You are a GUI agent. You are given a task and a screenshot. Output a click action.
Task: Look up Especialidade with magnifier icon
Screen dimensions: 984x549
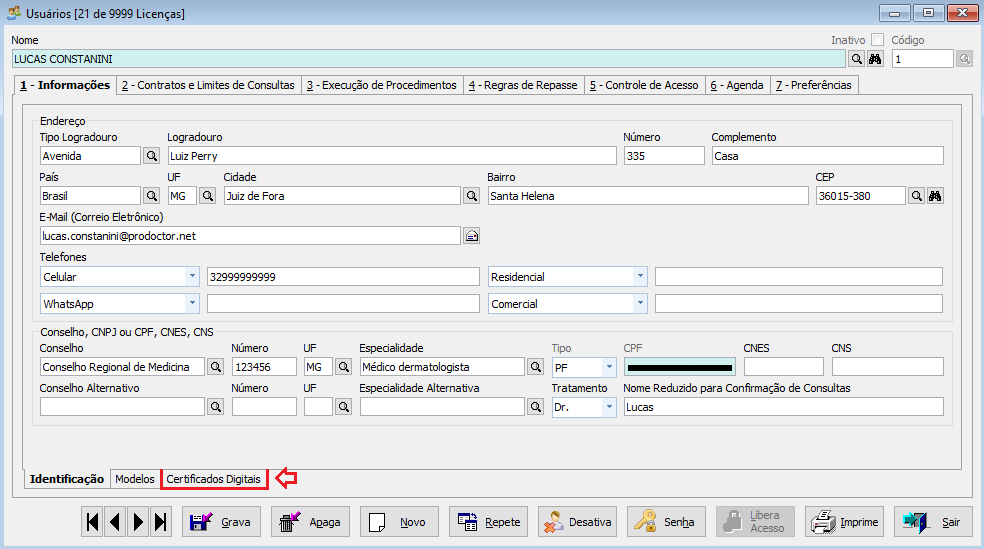535,367
